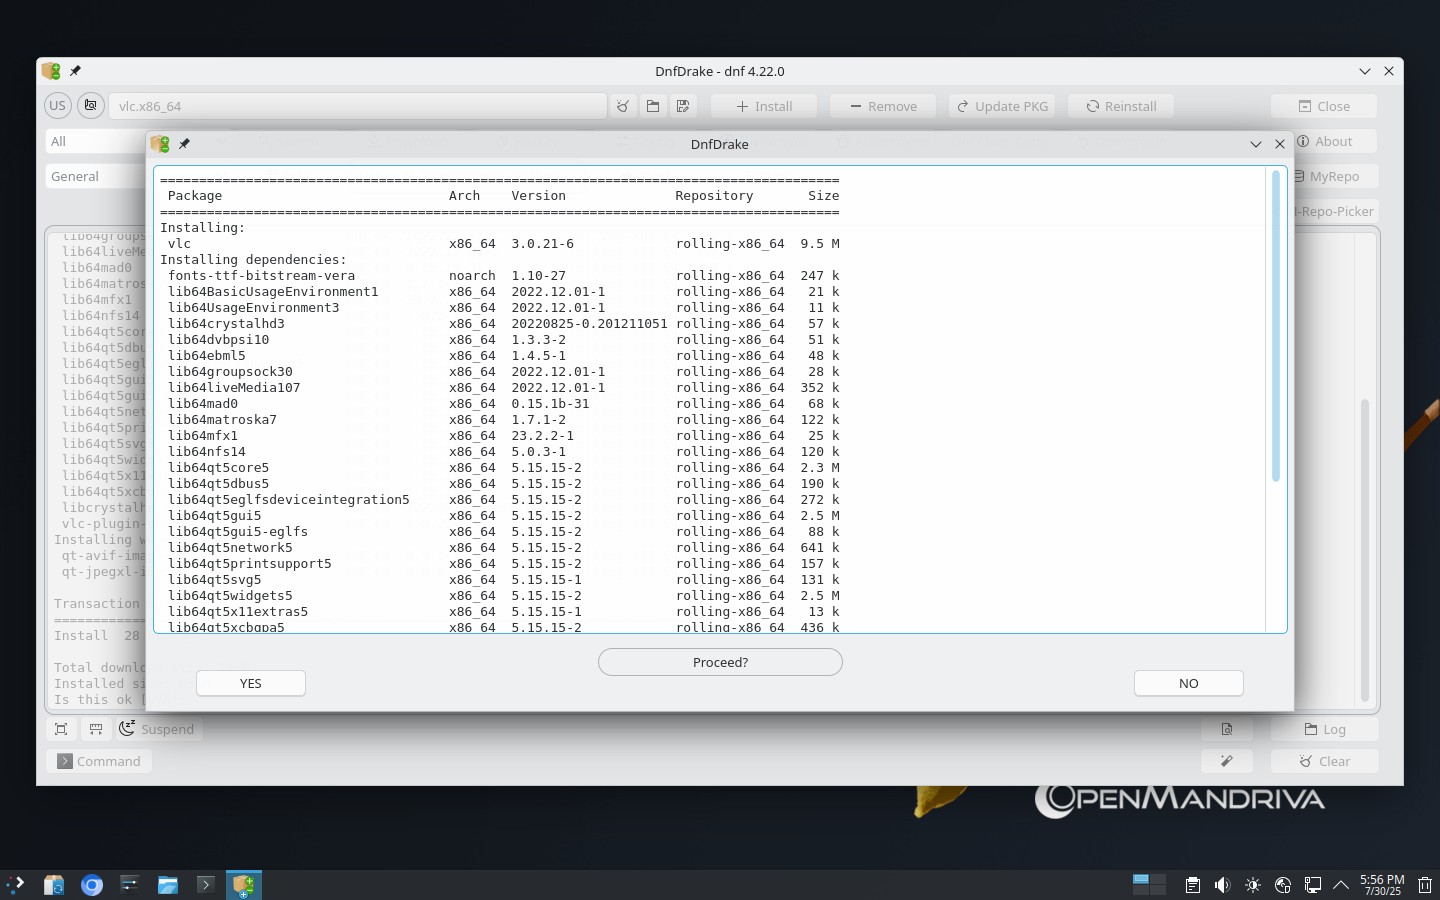Shade the DnfDrake dialog with its chevron
Viewport: 1440px width, 900px height.
click(1256, 144)
